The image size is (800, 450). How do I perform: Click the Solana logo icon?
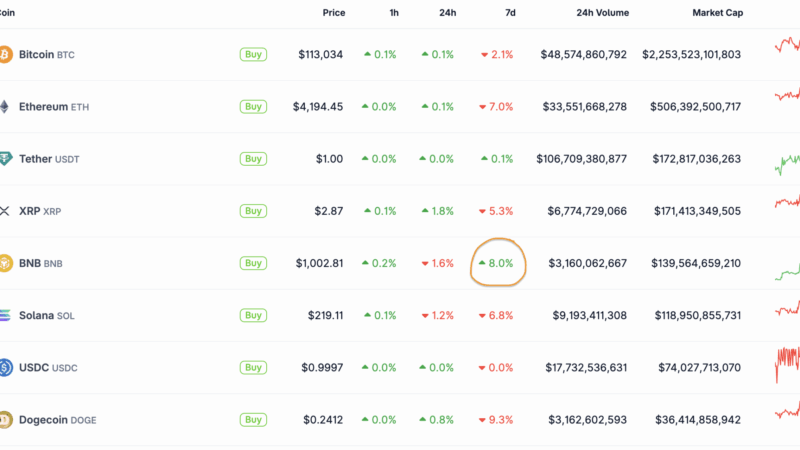5,315
